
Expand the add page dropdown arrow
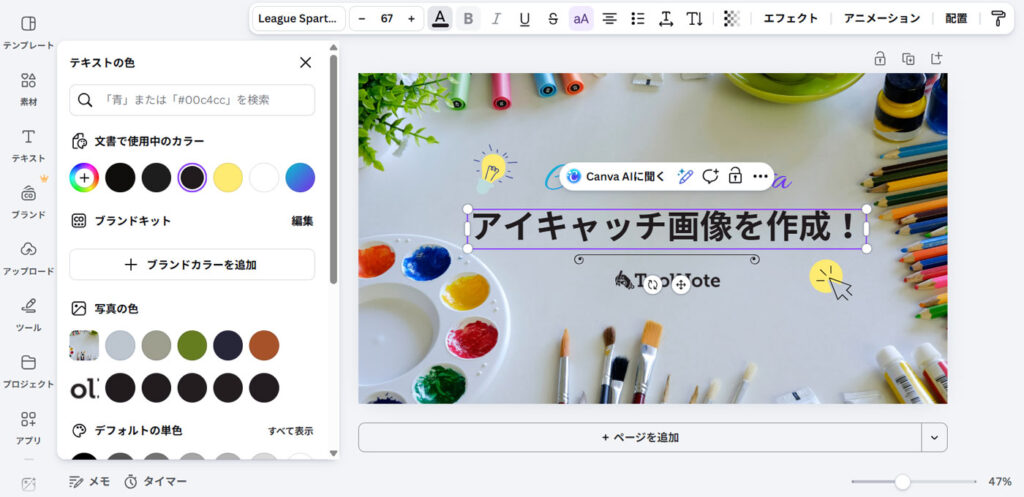click(935, 438)
